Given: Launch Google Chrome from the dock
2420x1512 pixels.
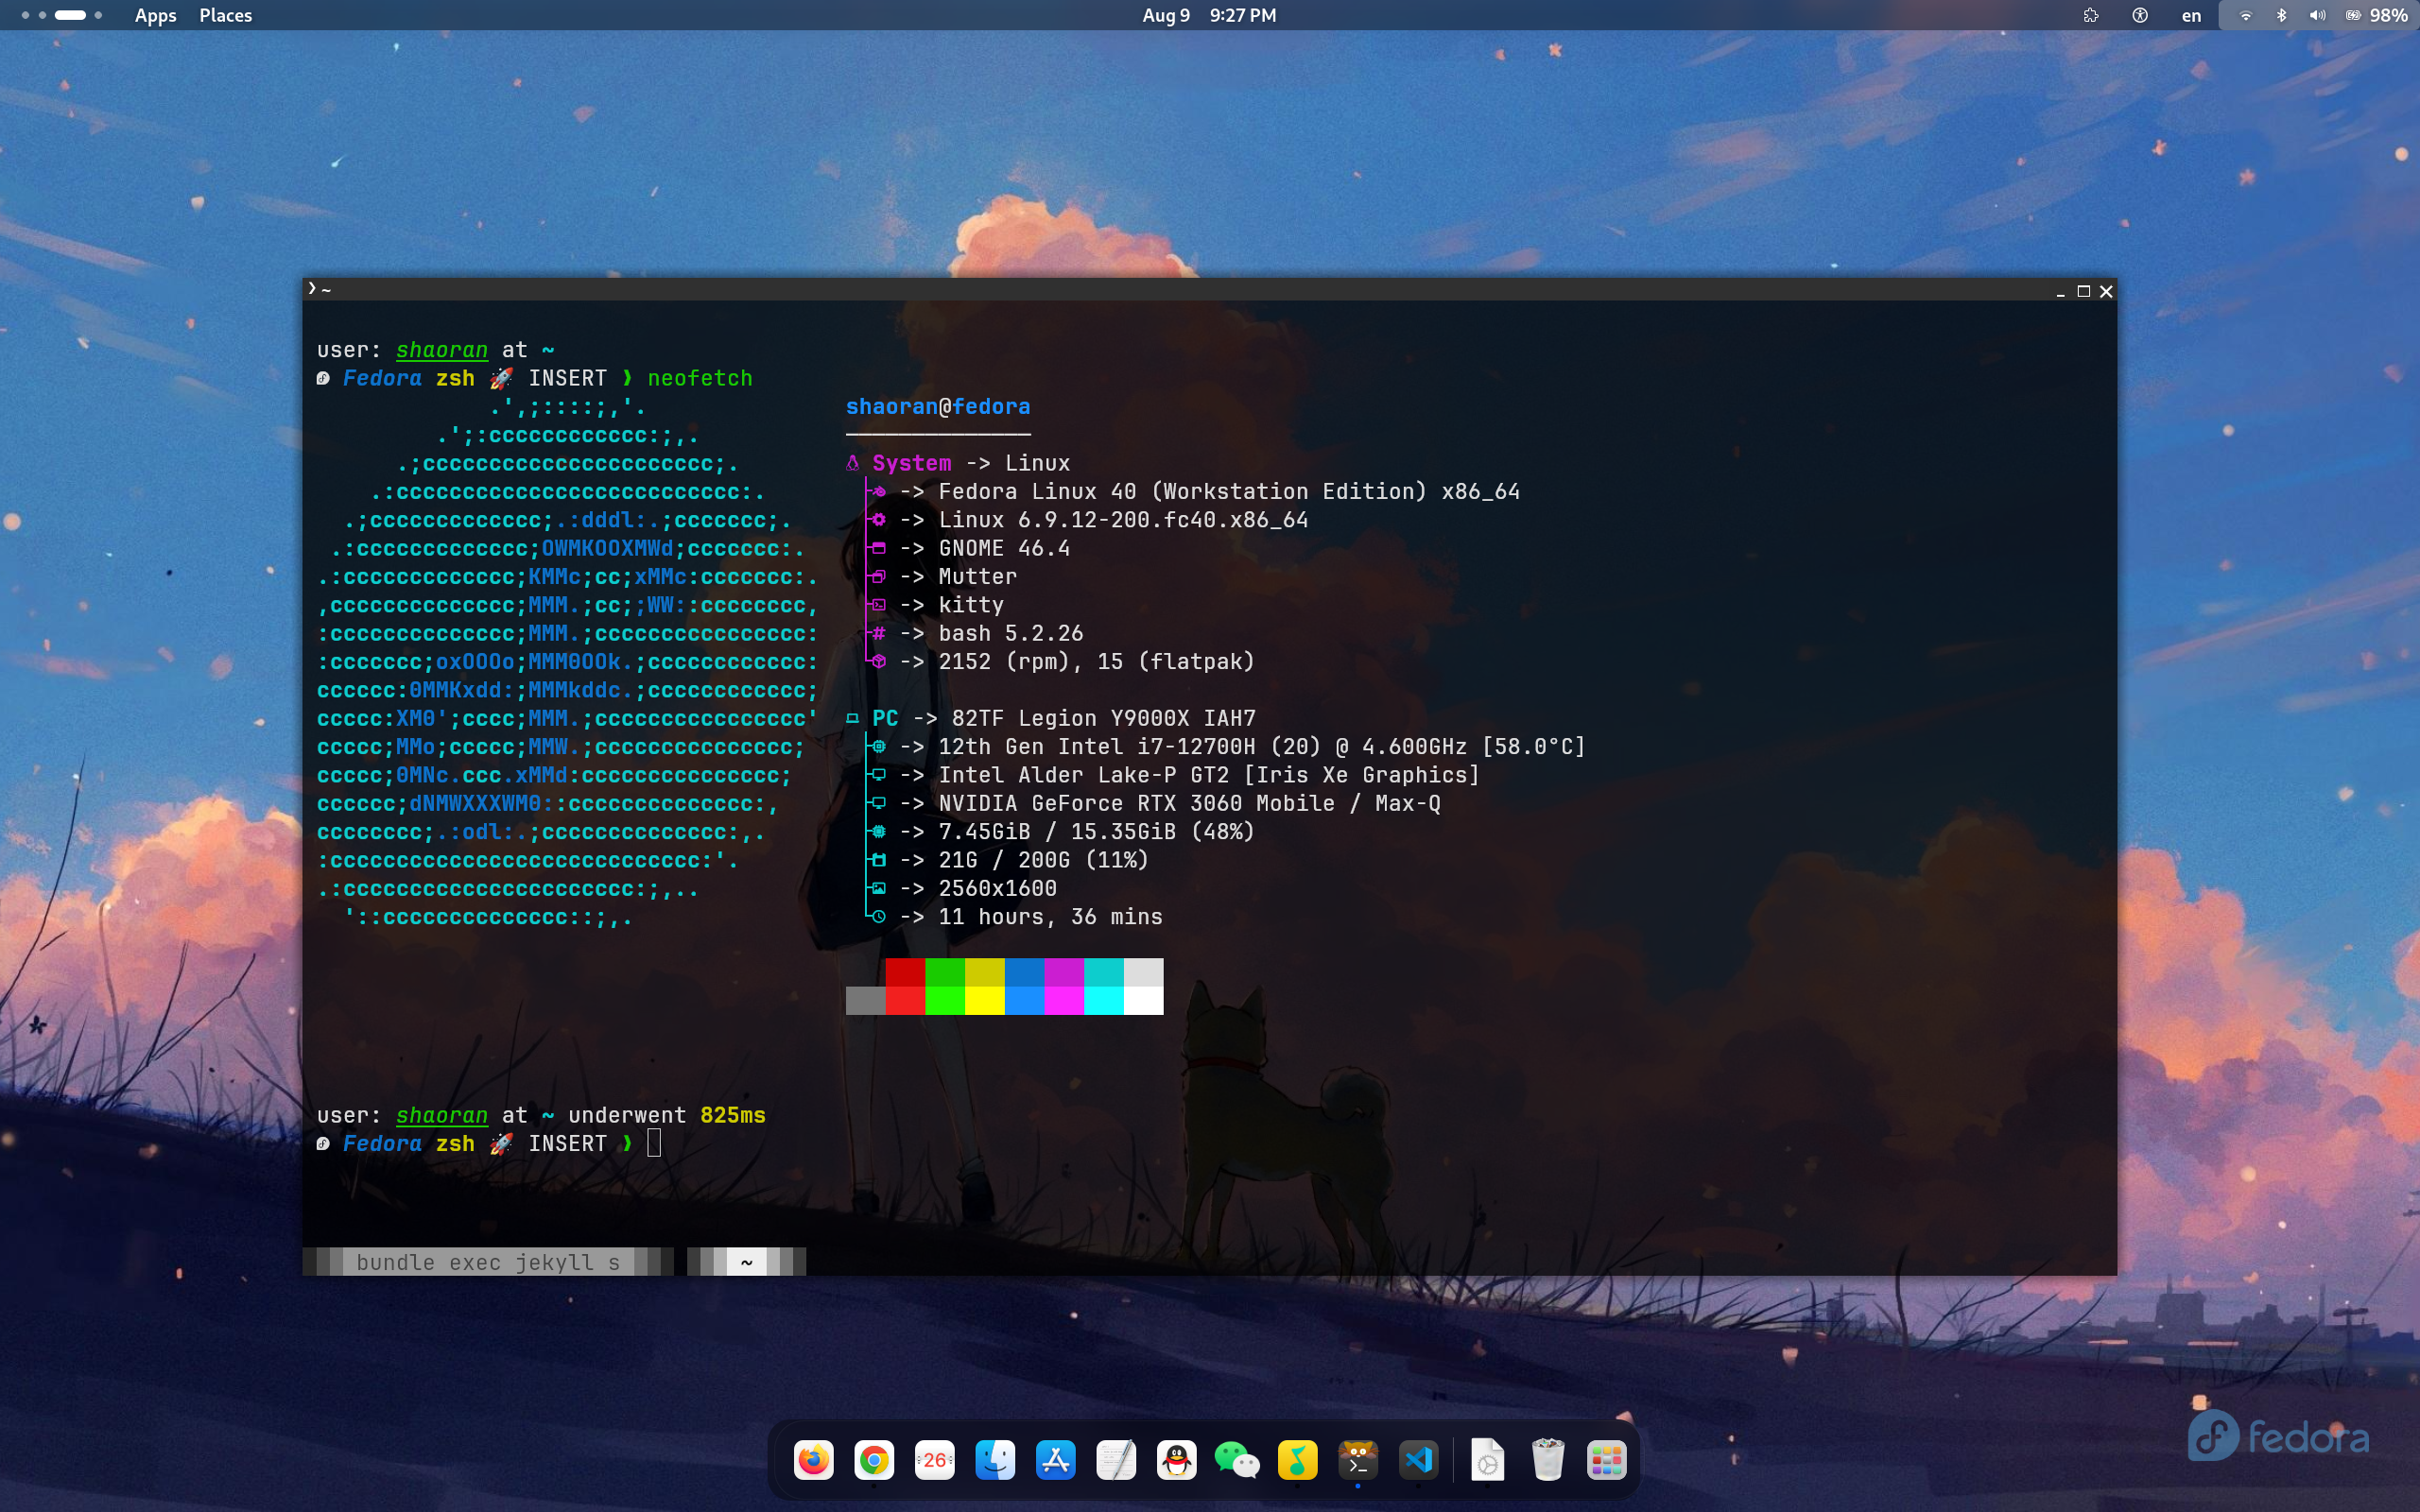Looking at the screenshot, I should [x=874, y=1460].
